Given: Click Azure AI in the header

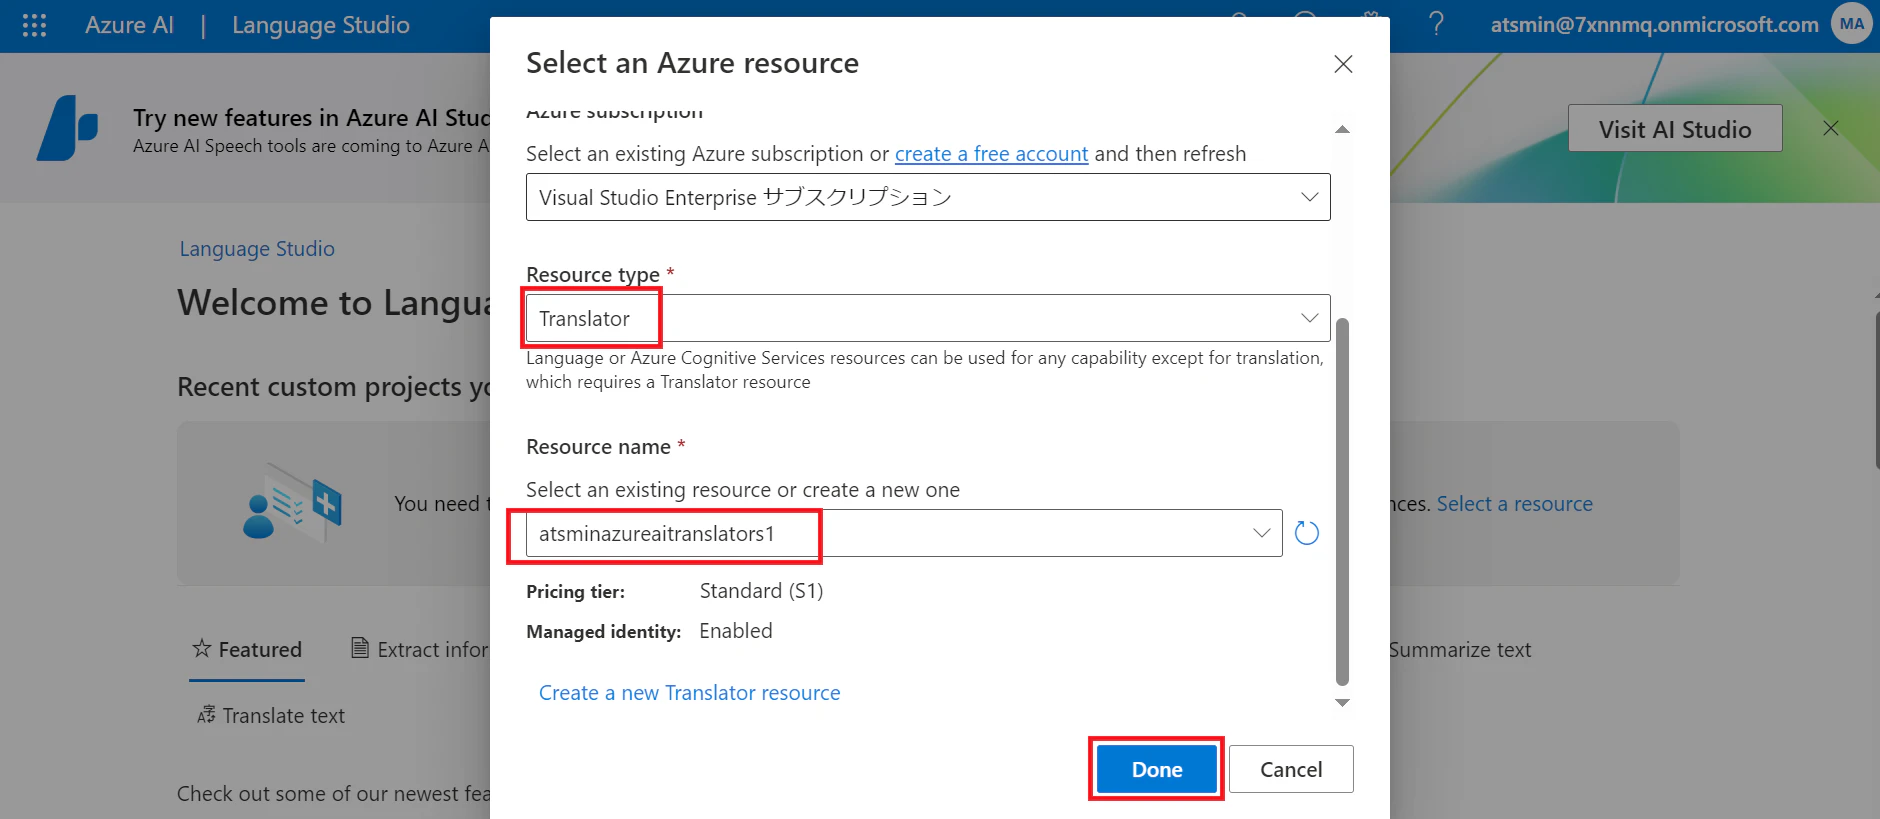Looking at the screenshot, I should (x=129, y=25).
